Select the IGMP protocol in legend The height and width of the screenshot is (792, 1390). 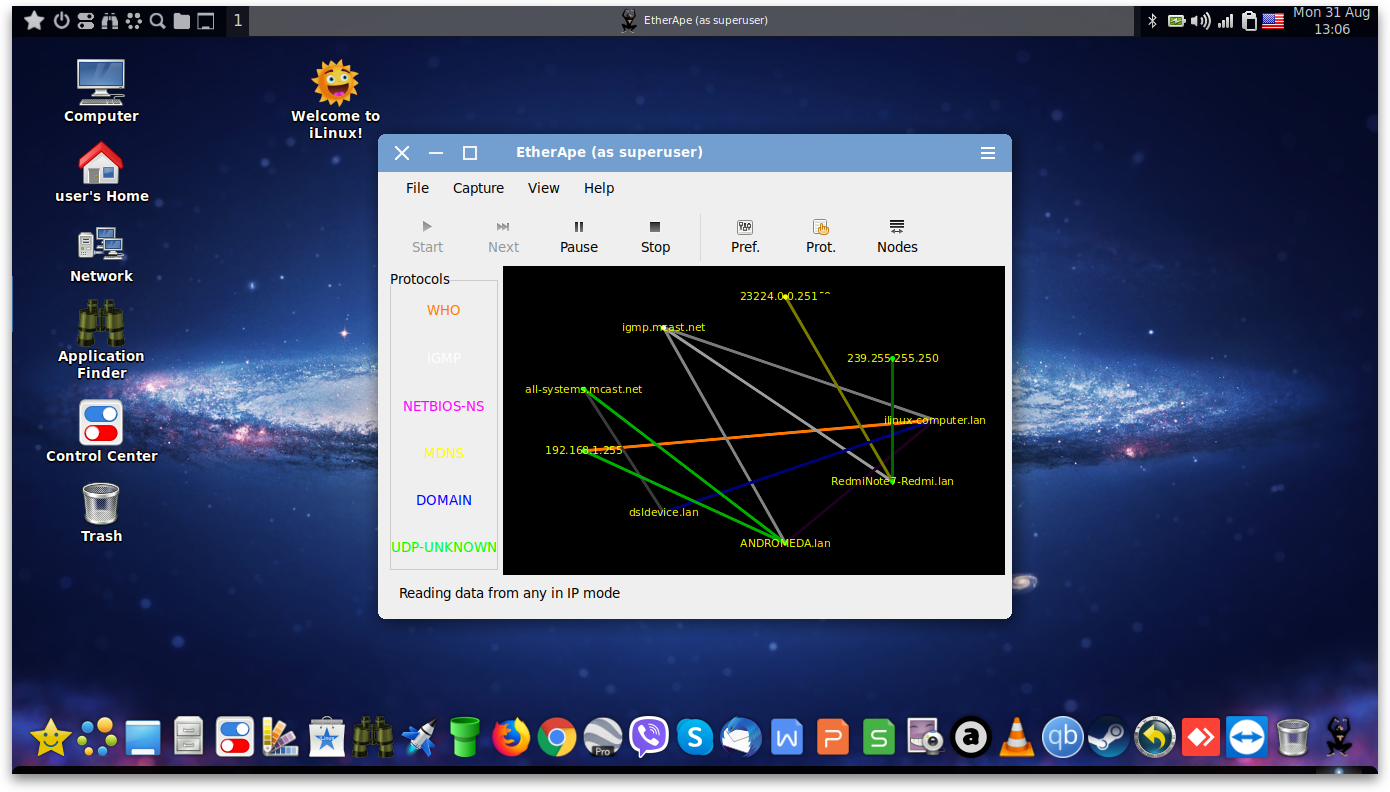(x=444, y=358)
